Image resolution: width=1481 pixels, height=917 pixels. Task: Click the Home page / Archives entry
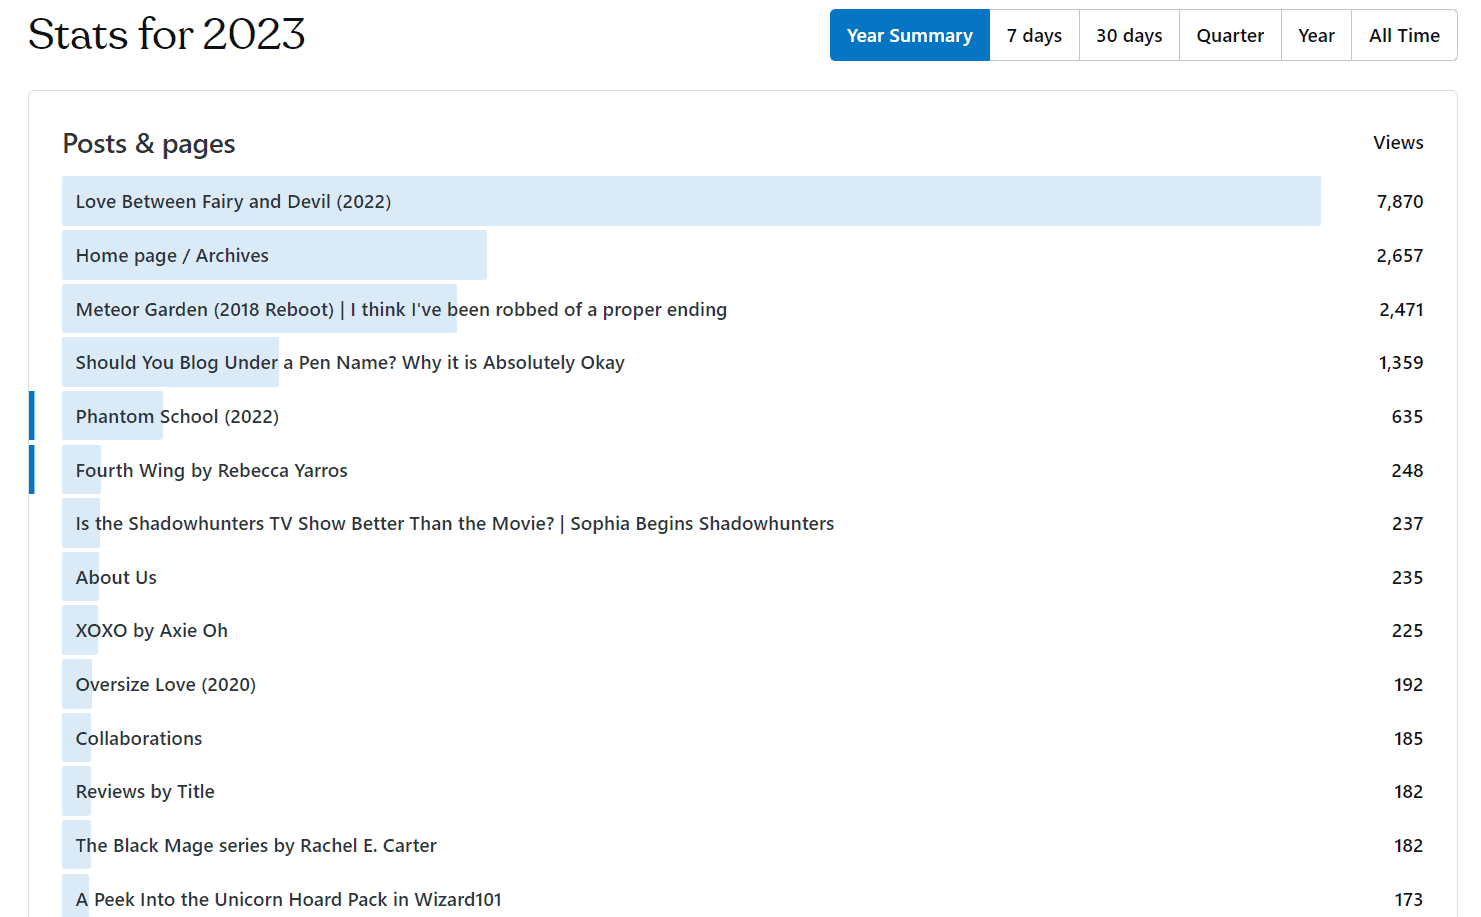[x=172, y=256]
